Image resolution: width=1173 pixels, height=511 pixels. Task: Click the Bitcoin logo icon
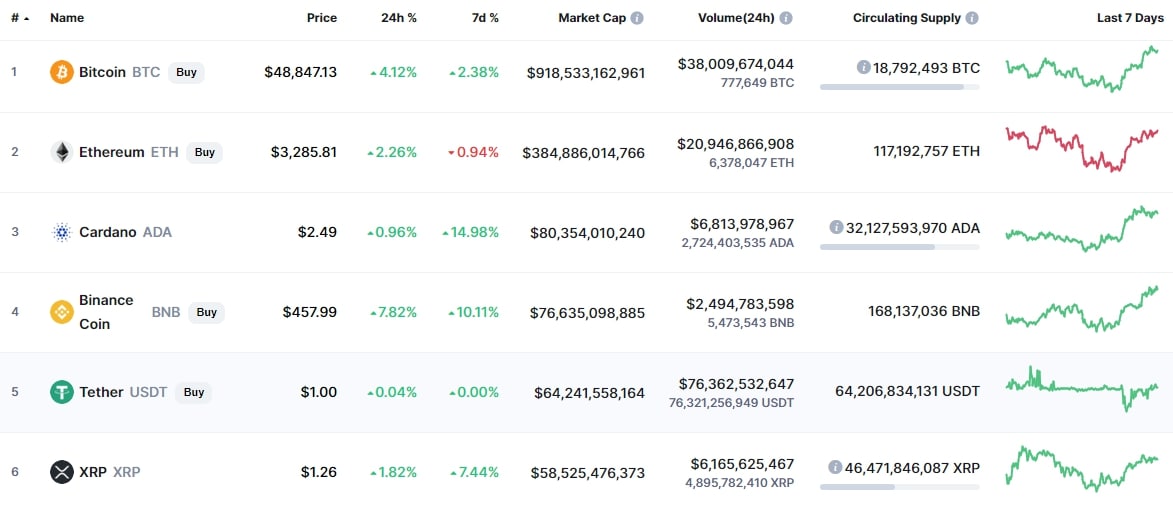[61, 73]
